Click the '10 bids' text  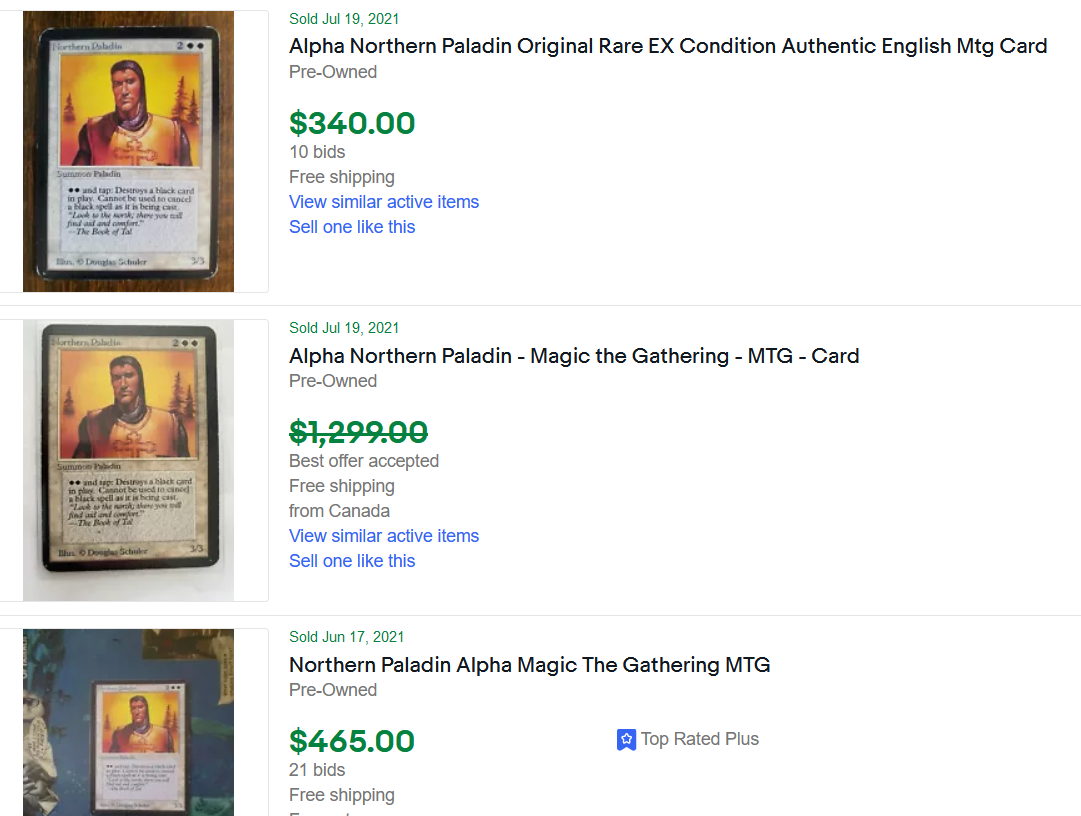pos(317,152)
